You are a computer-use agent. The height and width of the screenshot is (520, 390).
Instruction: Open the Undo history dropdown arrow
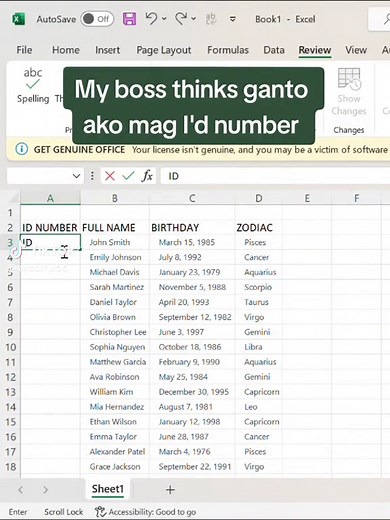(x=164, y=19)
